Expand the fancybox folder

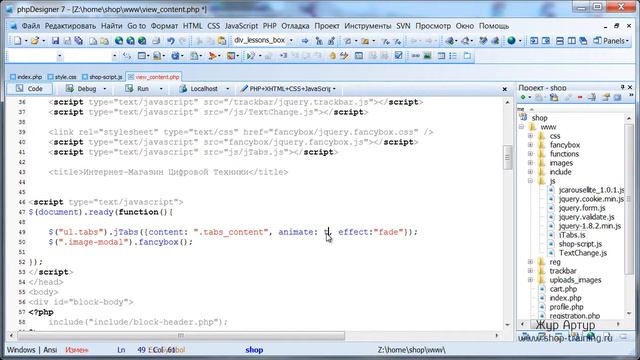tap(530, 145)
